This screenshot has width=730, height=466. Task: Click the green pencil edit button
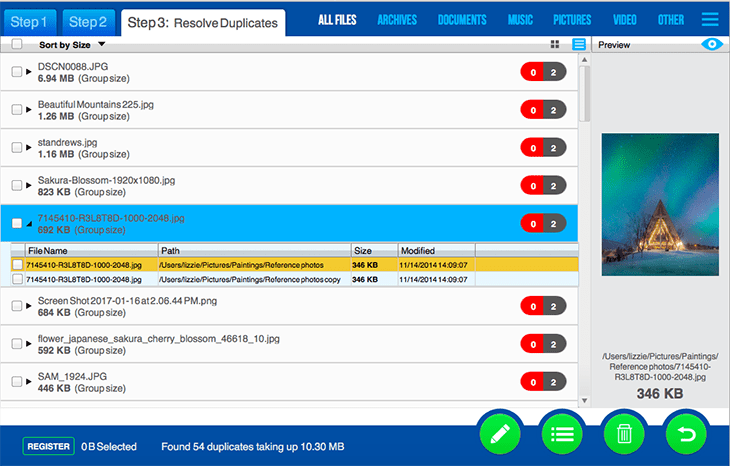tap(500, 434)
